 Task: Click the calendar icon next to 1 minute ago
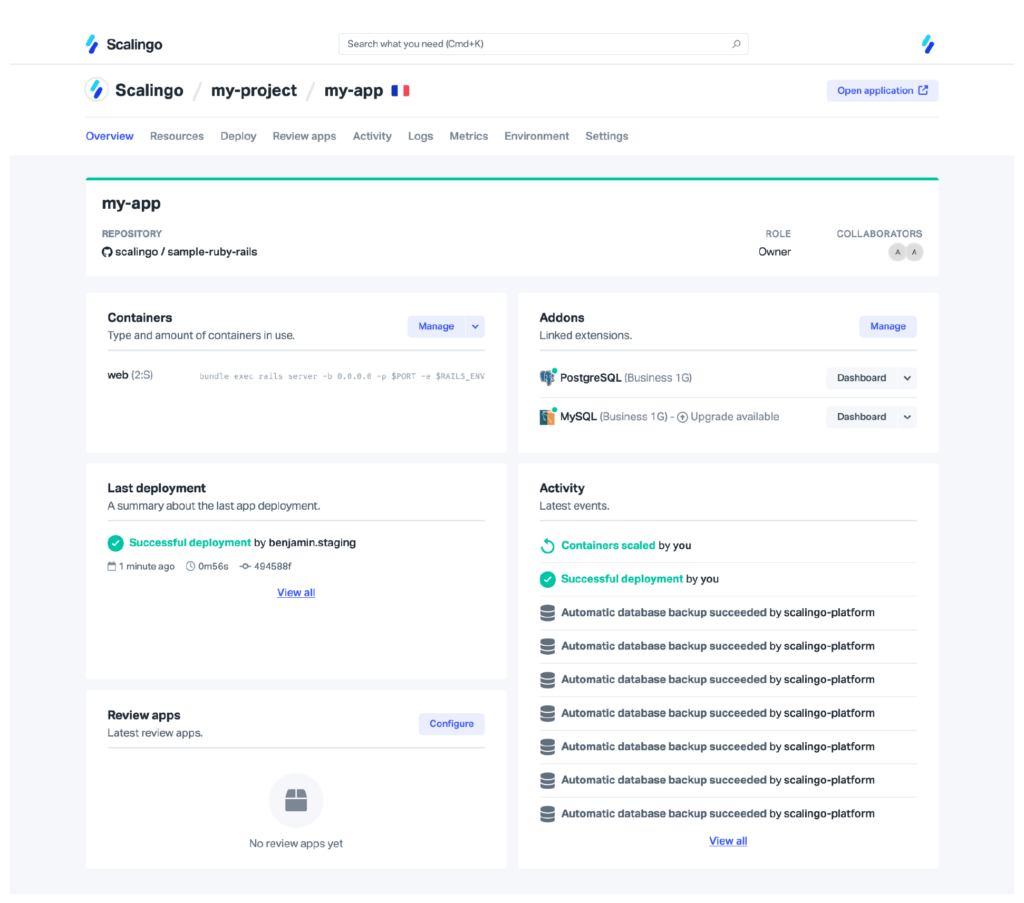tap(112, 566)
